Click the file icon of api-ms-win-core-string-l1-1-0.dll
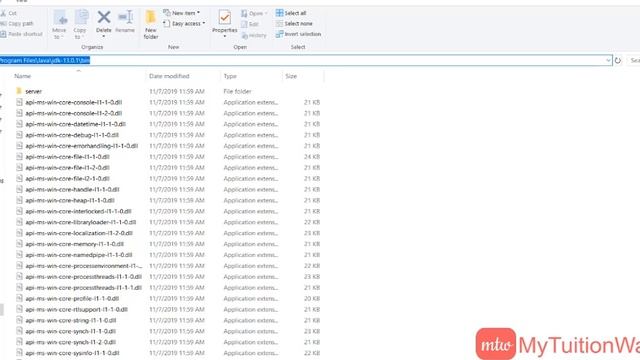Screen dimensions: 640x360 pos(19,320)
